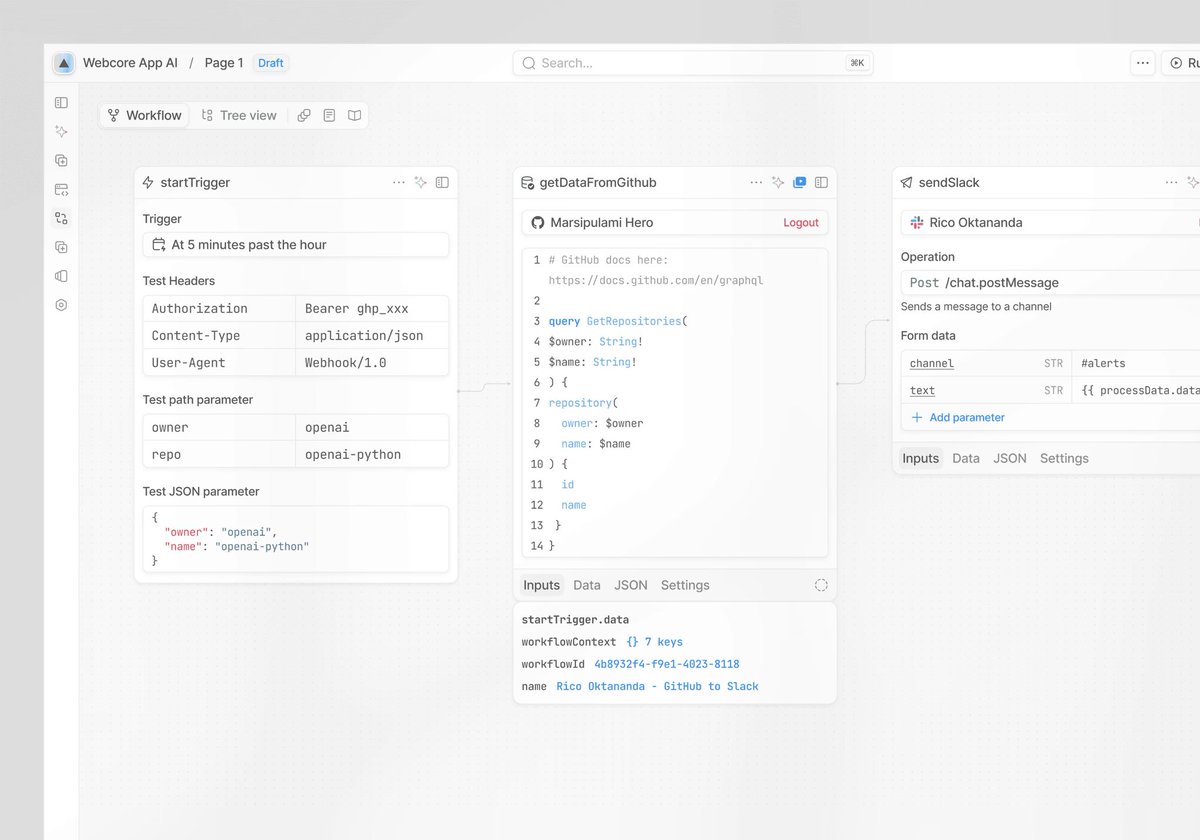Open the JSON tab in getDataFromGithub
This screenshot has width=1200, height=840.
pos(631,585)
